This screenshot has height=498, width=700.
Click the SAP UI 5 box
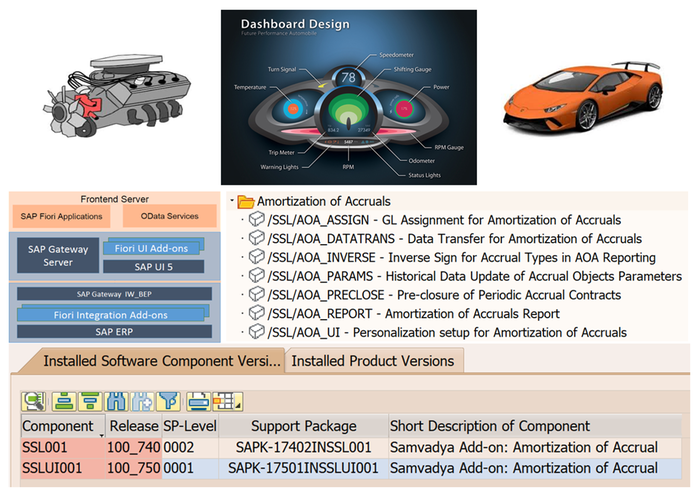154,267
